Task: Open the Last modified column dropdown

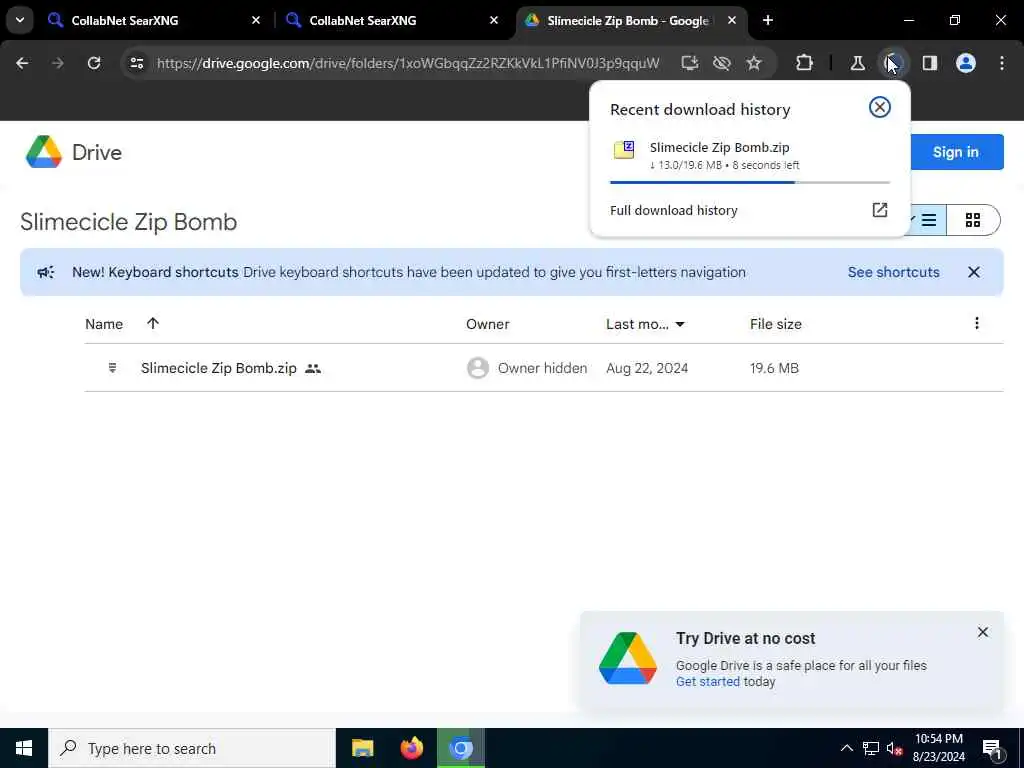Action: click(680, 324)
